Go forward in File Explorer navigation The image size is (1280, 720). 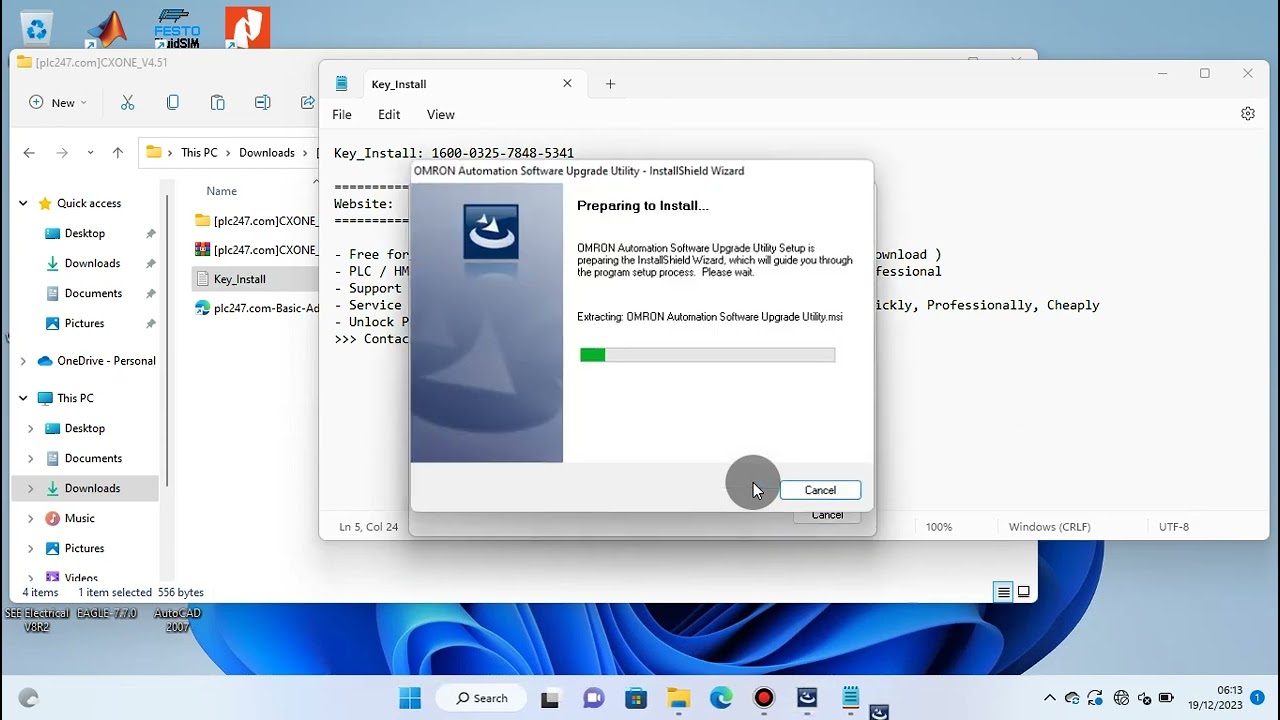click(62, 153)
